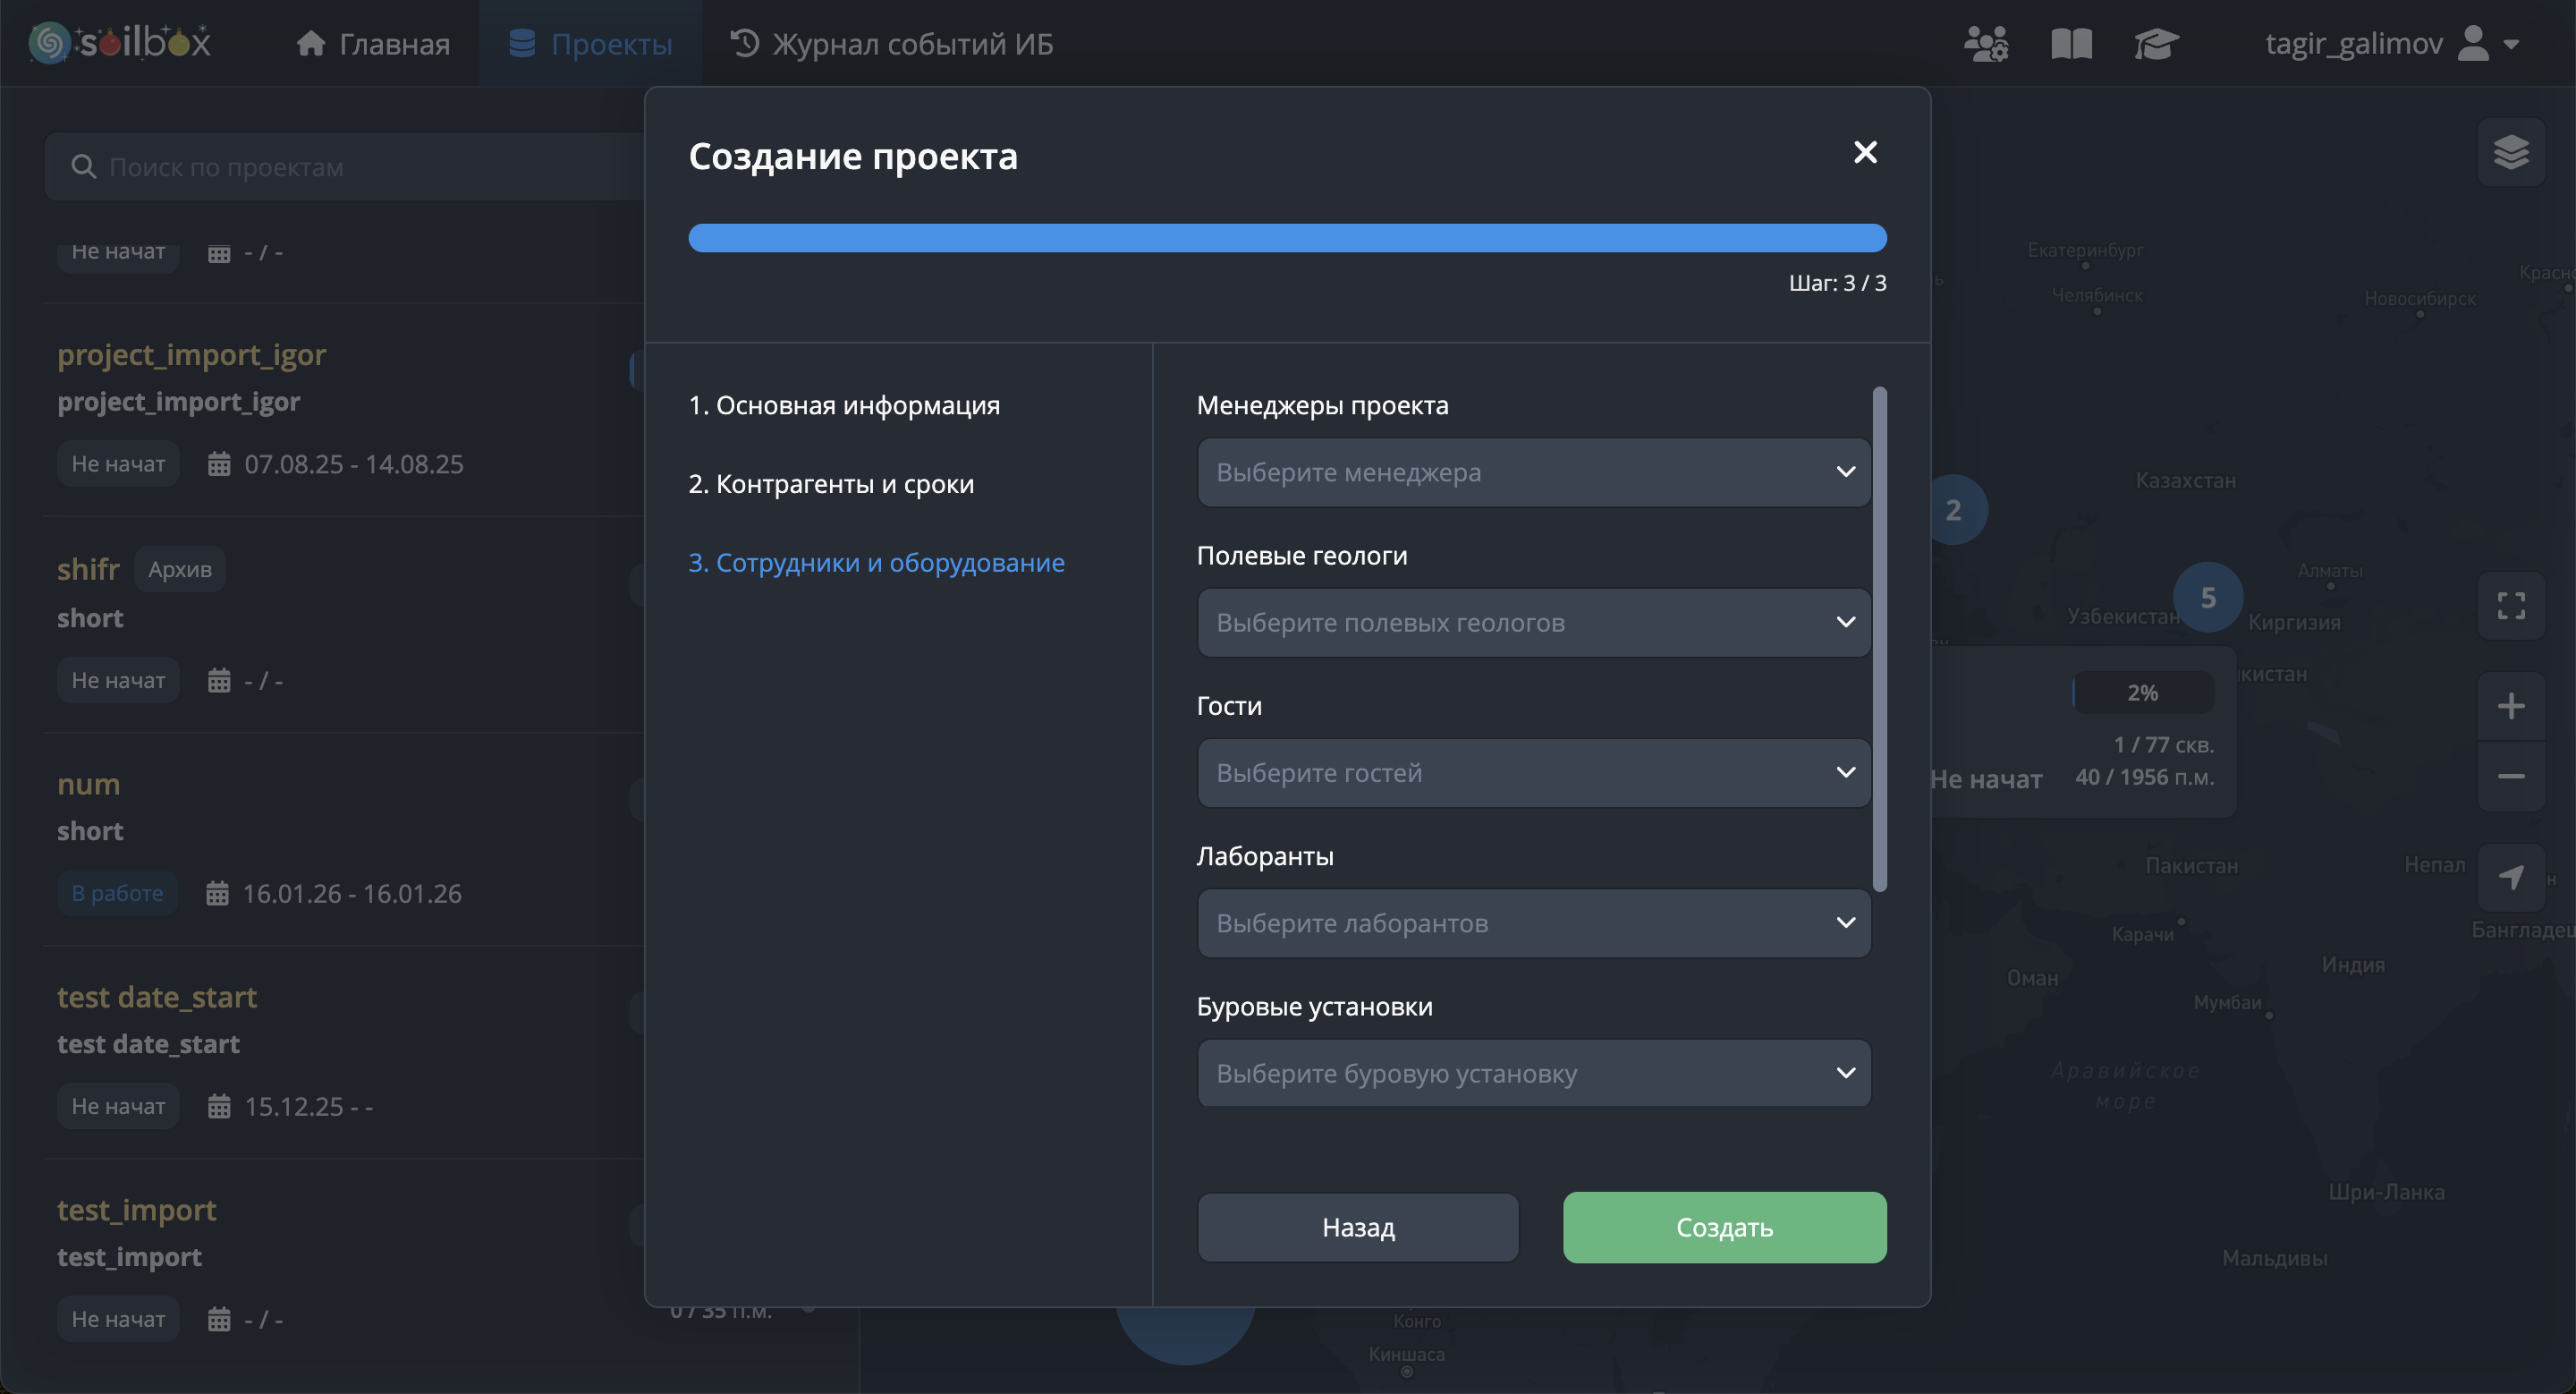
Task: Switch to step 2 Контрагенты и сроки
Action: click(x=830, y=484)
